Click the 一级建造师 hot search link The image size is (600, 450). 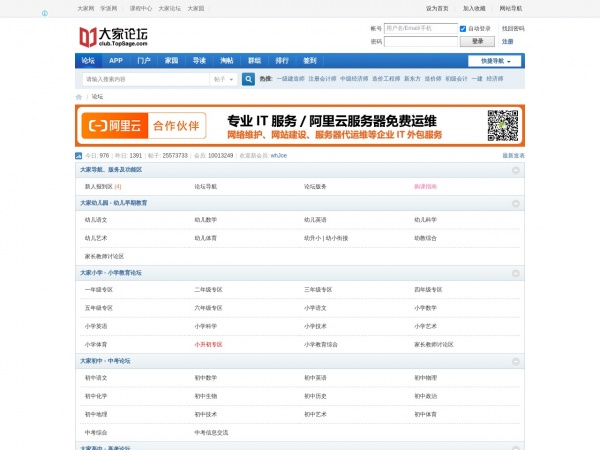click(x=290, y=79)
